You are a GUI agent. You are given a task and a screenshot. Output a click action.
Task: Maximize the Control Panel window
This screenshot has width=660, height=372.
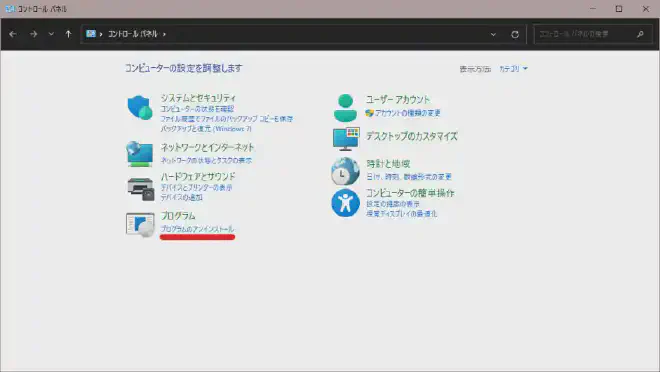click(619, 9)
